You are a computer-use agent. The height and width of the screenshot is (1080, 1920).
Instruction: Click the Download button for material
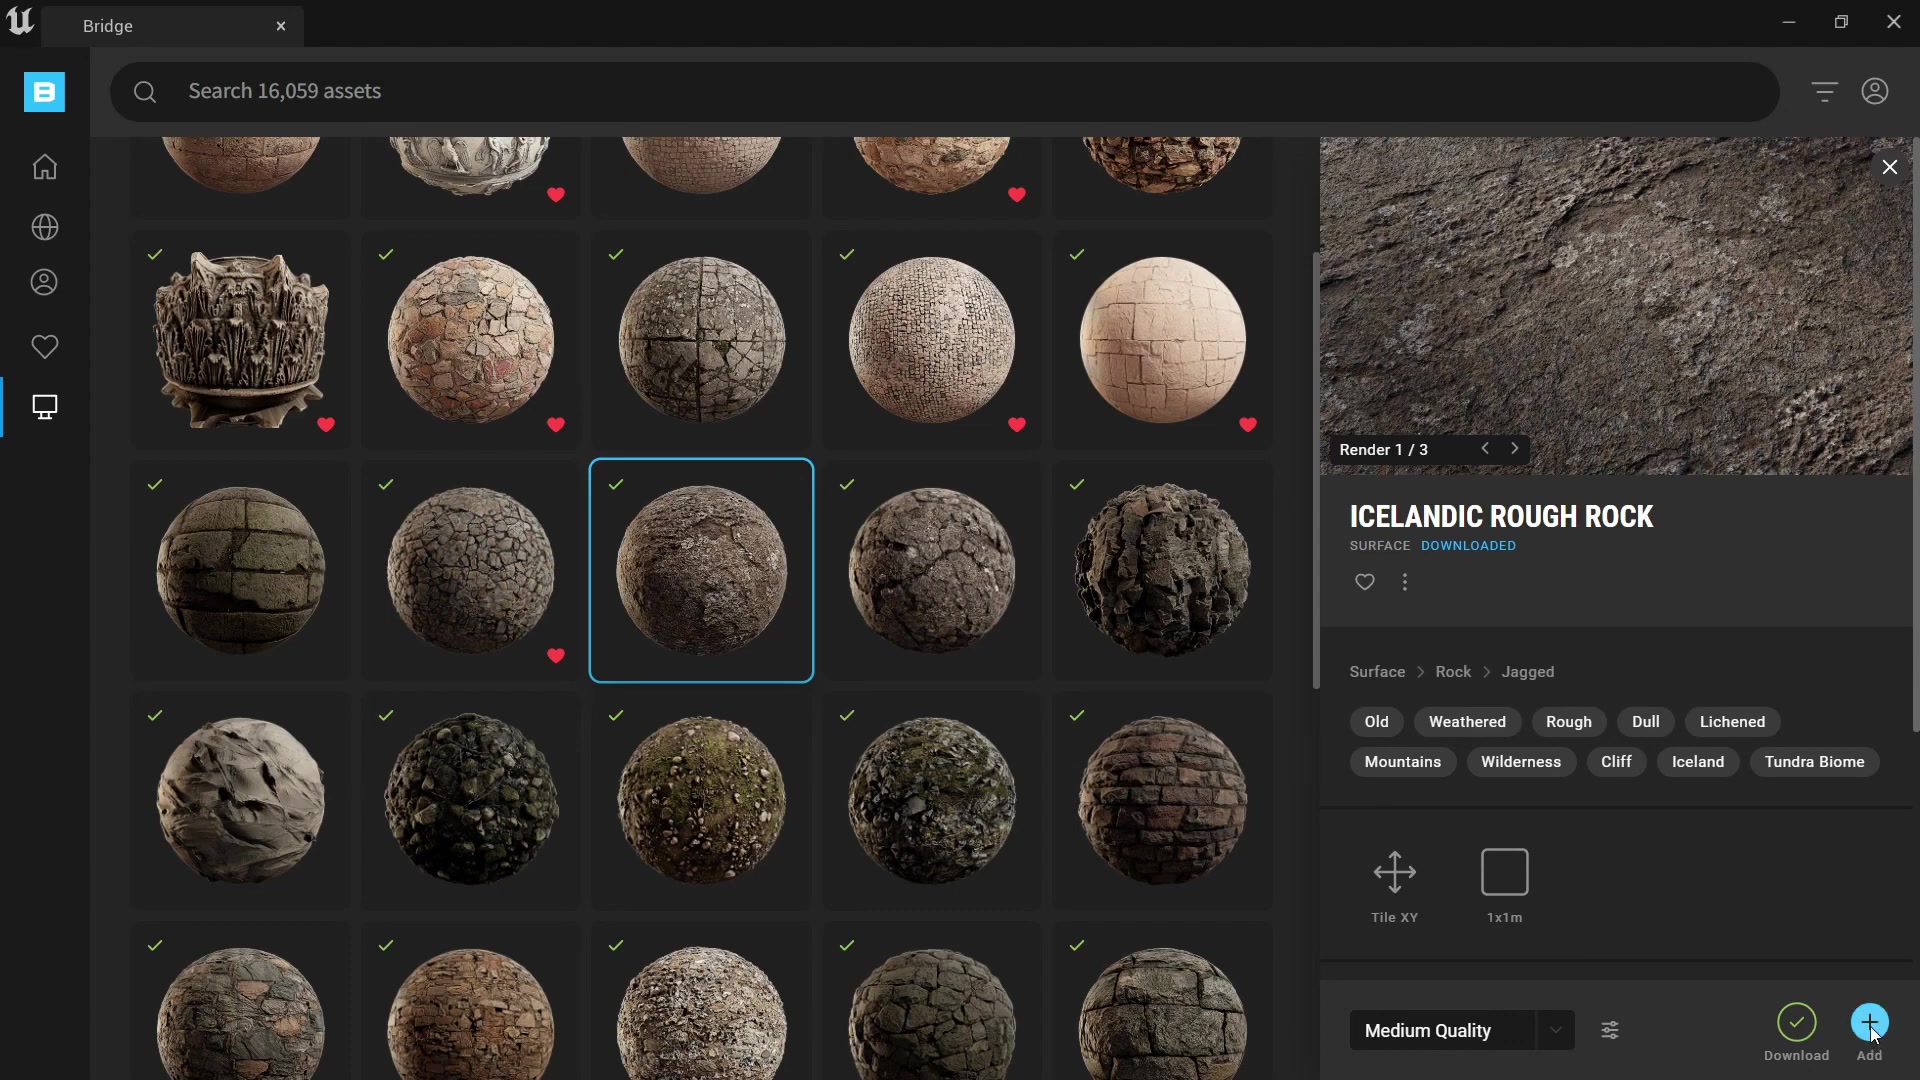coord(1797,1022)
